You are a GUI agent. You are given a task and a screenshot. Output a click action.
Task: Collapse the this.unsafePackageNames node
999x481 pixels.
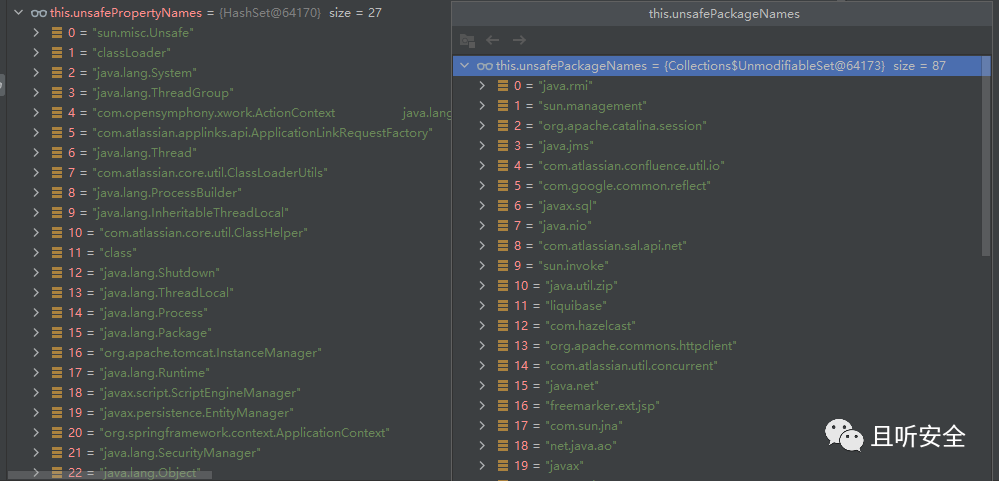(464, 66)
